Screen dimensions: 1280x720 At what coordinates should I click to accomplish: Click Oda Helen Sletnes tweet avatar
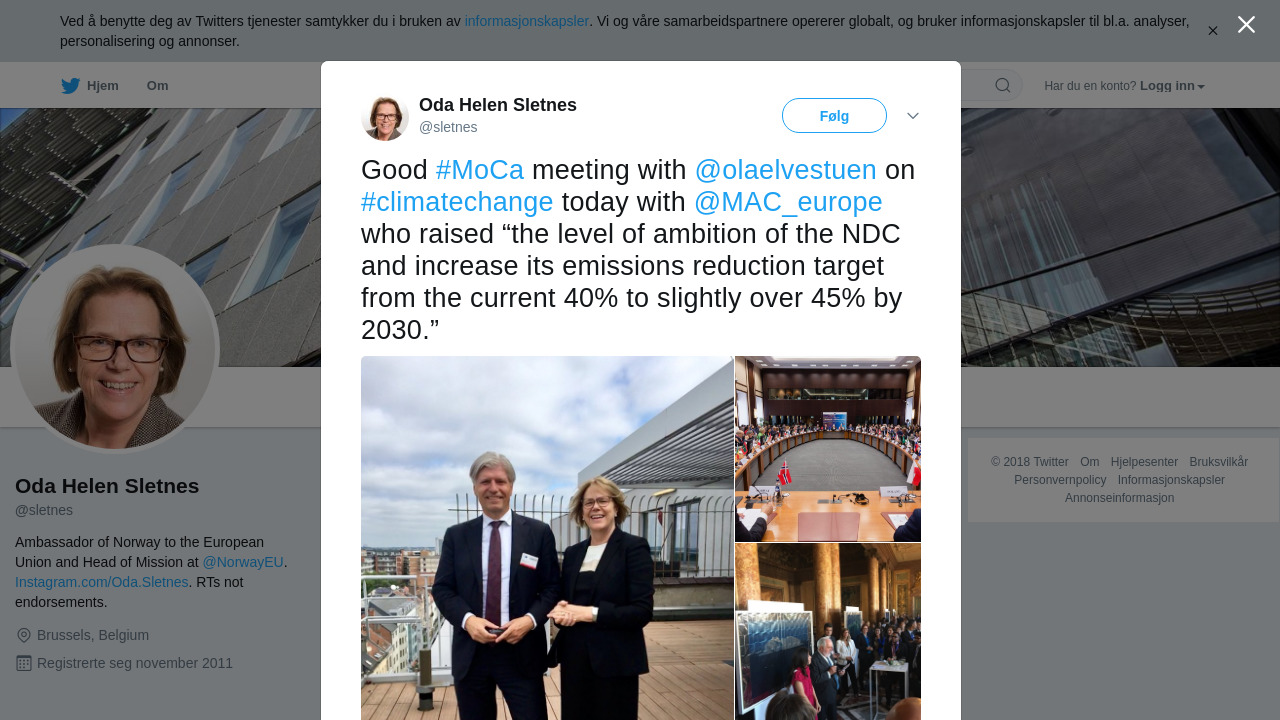[385, 117]
